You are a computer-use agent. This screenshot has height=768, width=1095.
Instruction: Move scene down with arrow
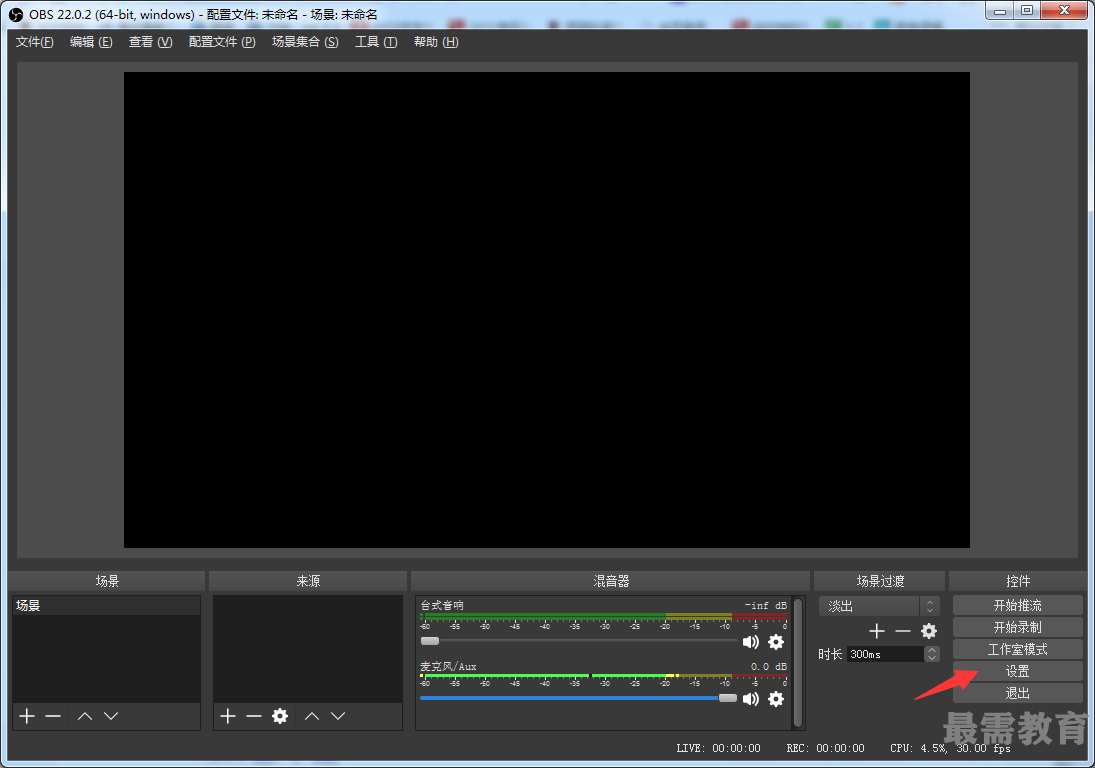click(x=111, y=716)
